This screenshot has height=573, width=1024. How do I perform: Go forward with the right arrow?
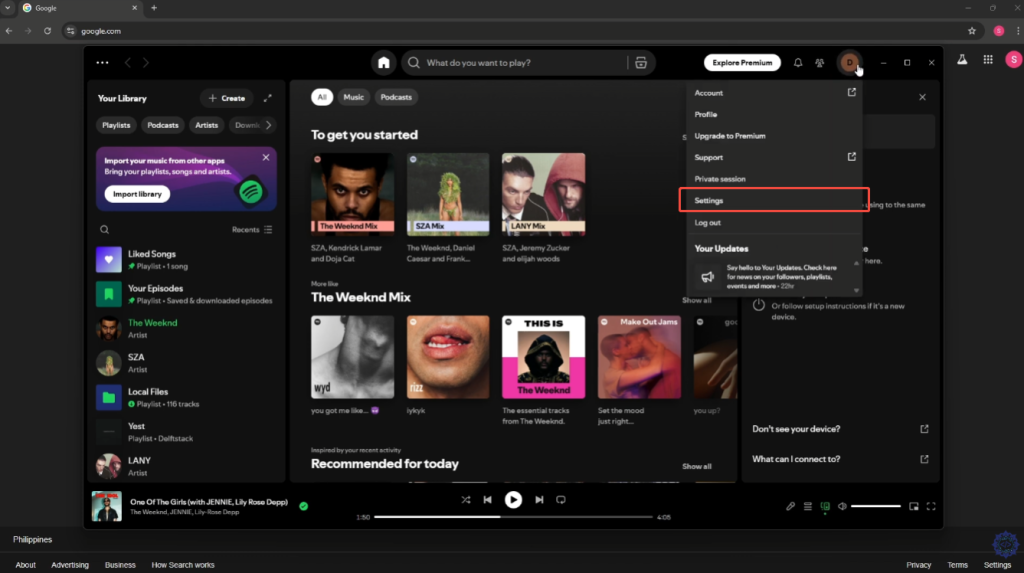[146, 63]
